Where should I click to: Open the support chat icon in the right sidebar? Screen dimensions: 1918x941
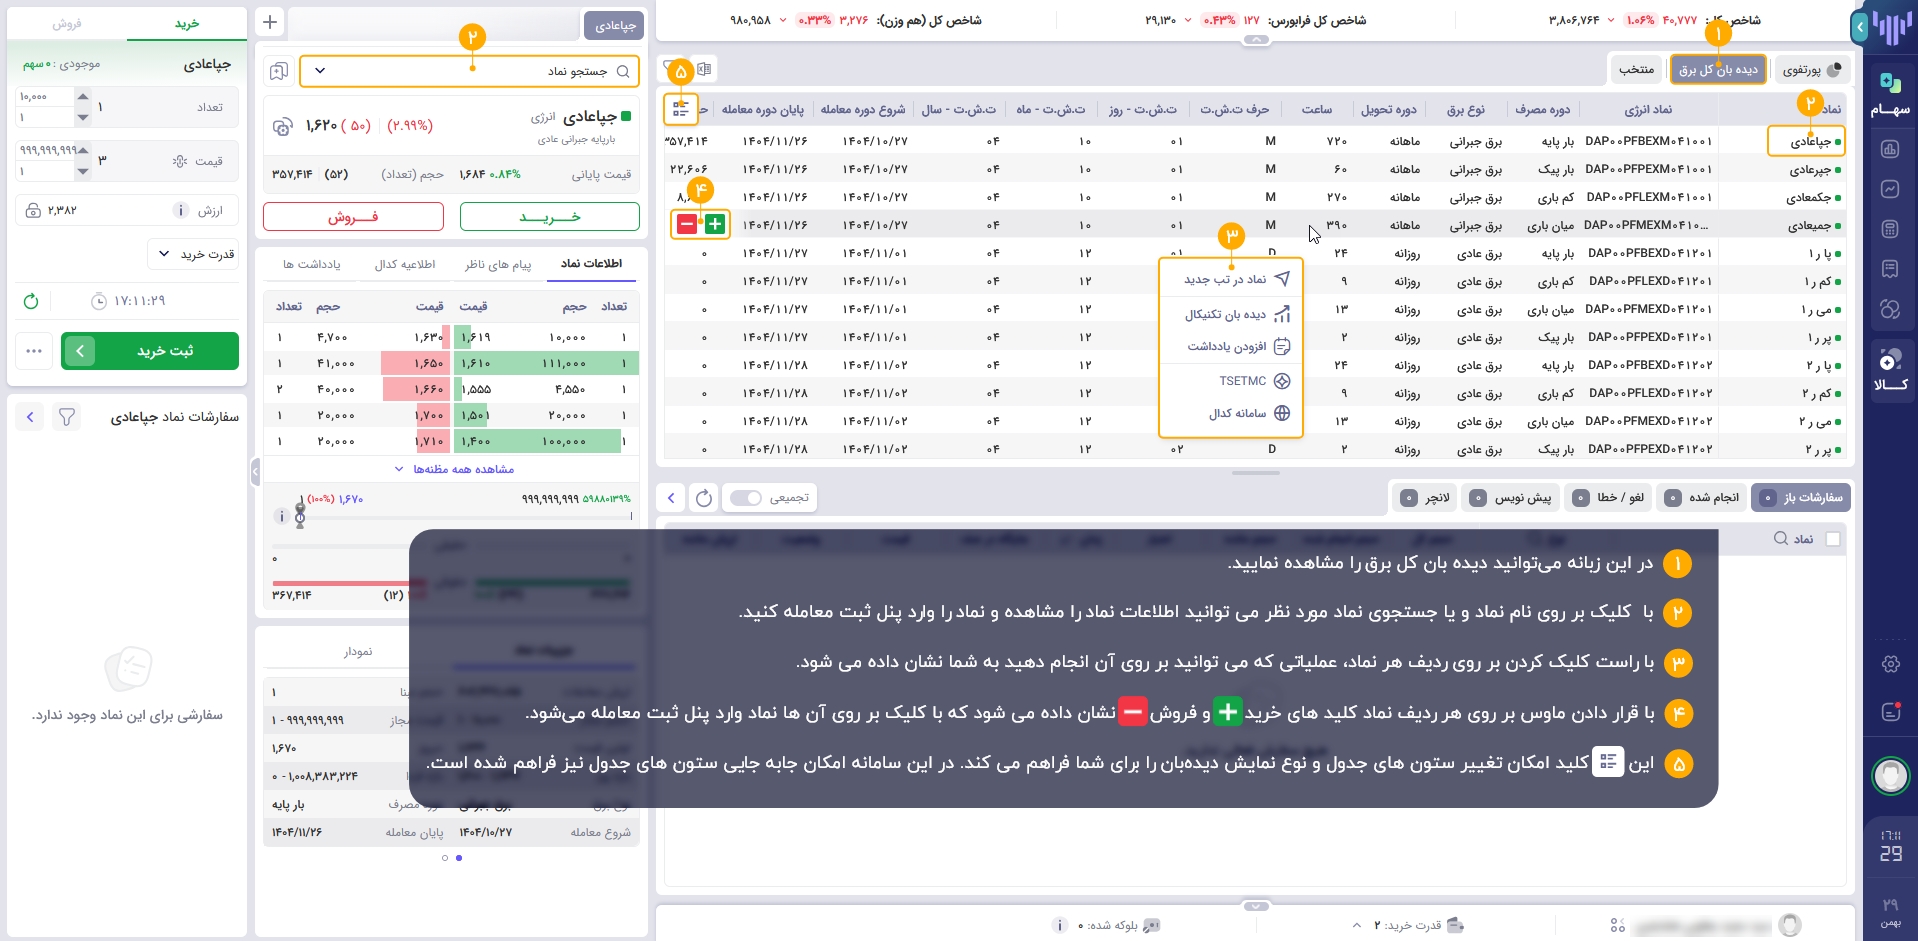pyautogui.click(x=1891, y=712)
